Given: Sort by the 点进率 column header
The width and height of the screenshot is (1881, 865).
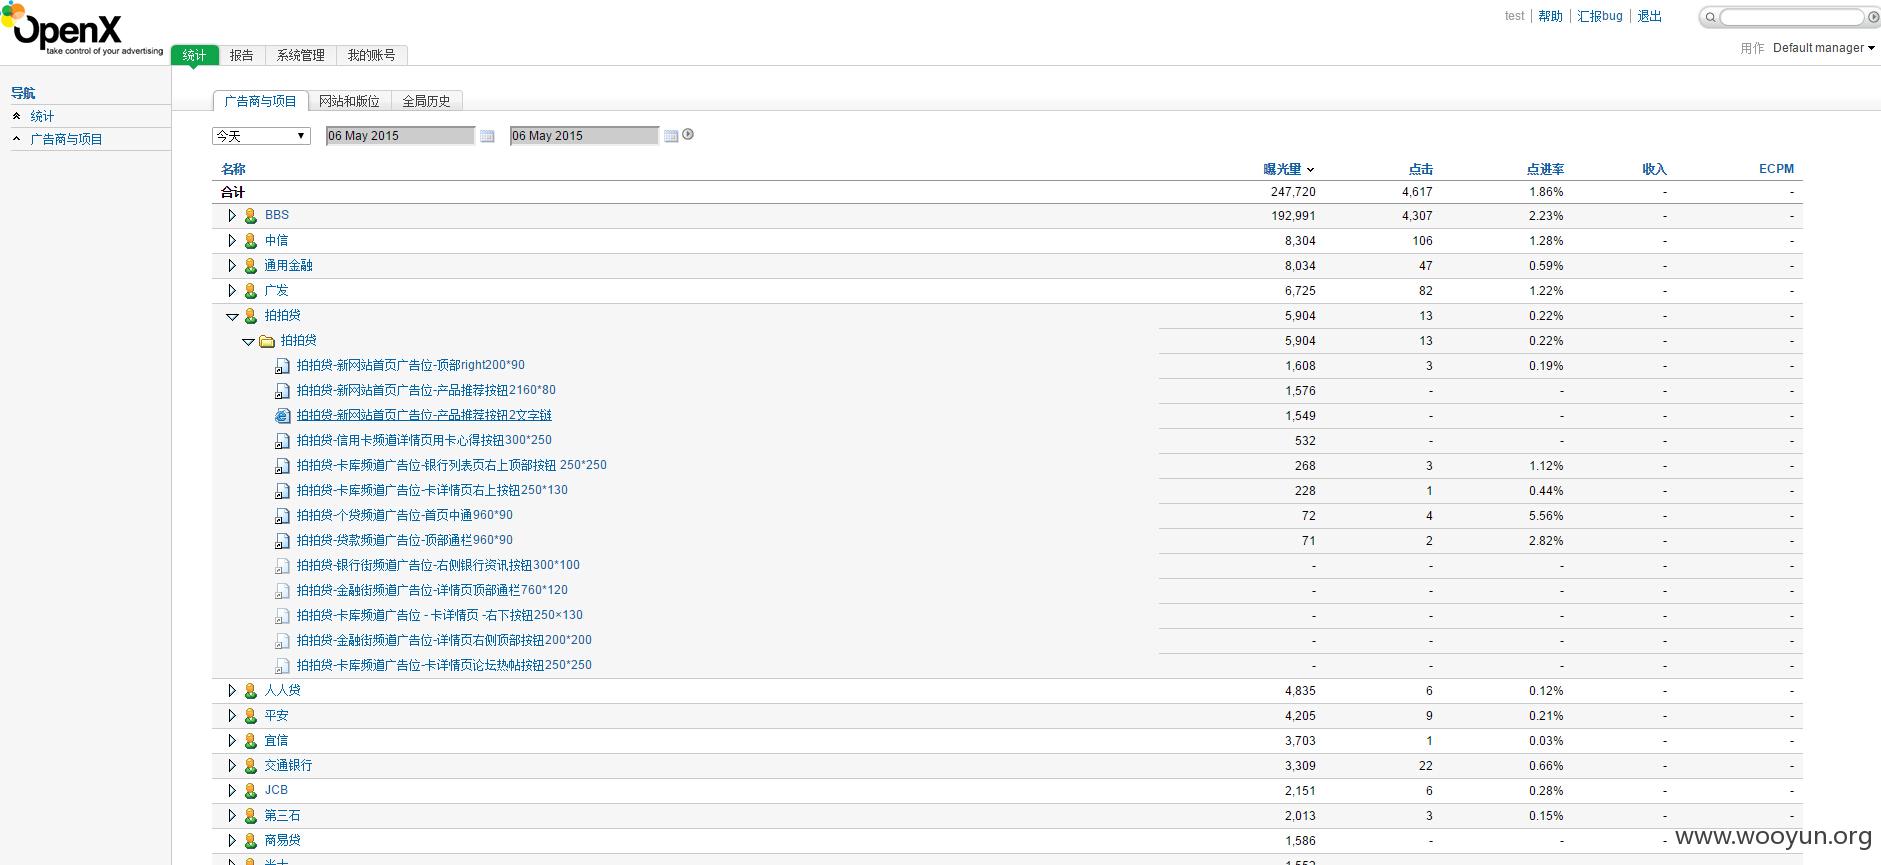Looking at the screenshot, I should pyautogui.click(x=1545, y=169).
